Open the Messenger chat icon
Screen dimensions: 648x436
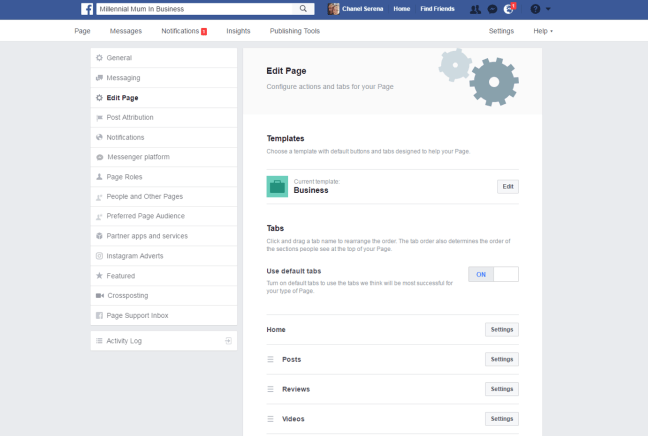tap(492, 9)
